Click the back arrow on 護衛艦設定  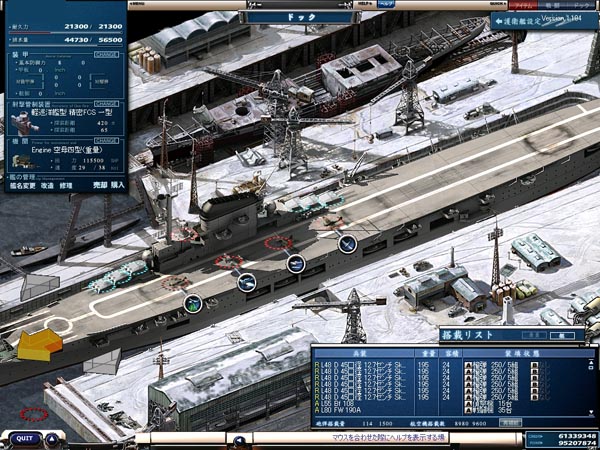click(500, 21)
